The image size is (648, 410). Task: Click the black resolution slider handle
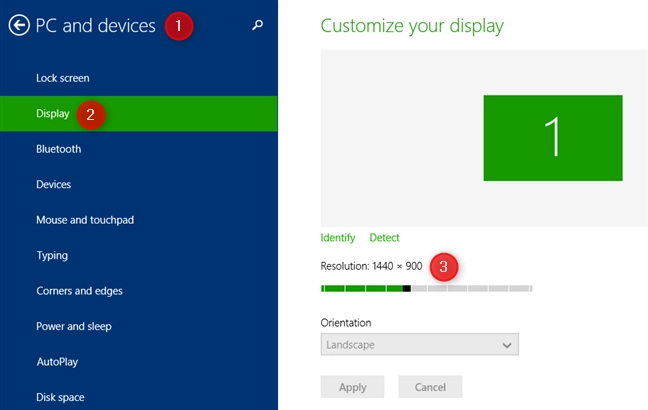(407, 288)
